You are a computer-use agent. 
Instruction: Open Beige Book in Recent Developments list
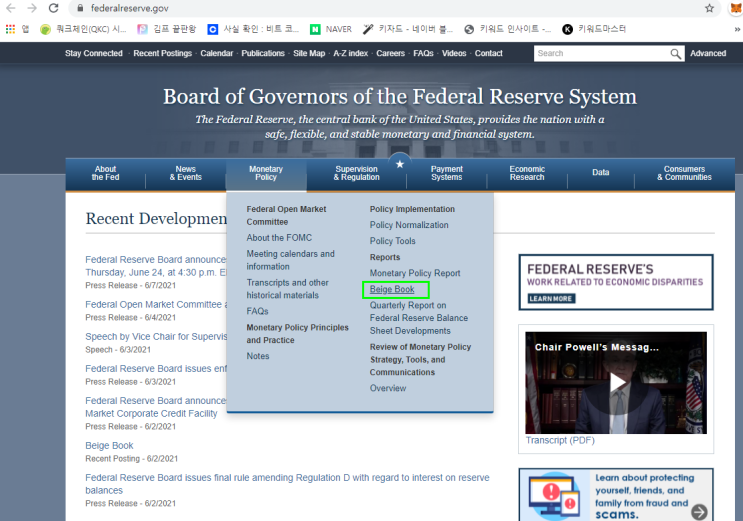[x=109, y=446]
